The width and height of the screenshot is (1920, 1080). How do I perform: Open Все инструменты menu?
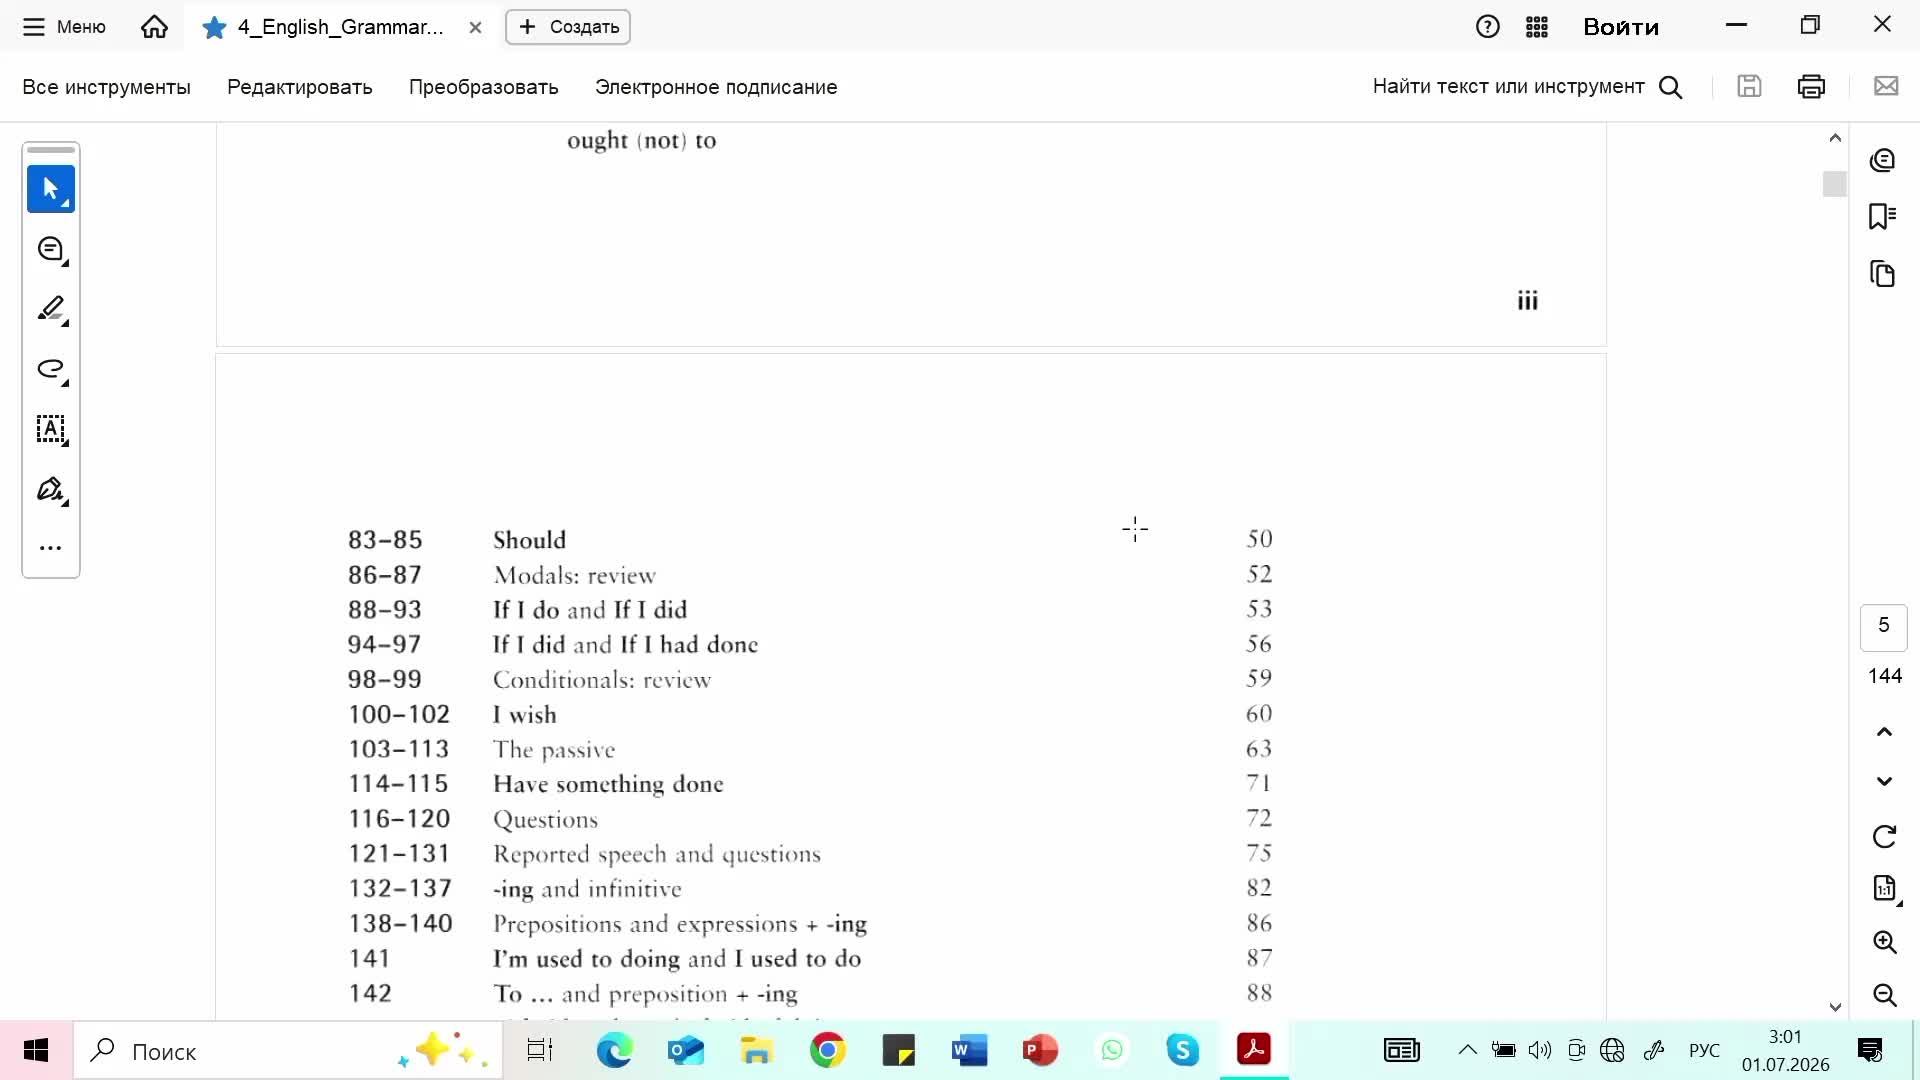click(106, 87)
